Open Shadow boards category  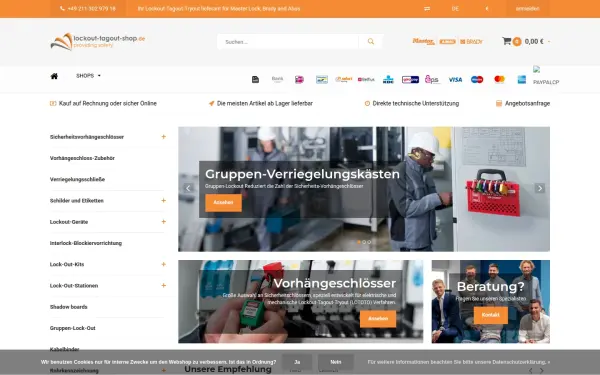pos(68,307)
